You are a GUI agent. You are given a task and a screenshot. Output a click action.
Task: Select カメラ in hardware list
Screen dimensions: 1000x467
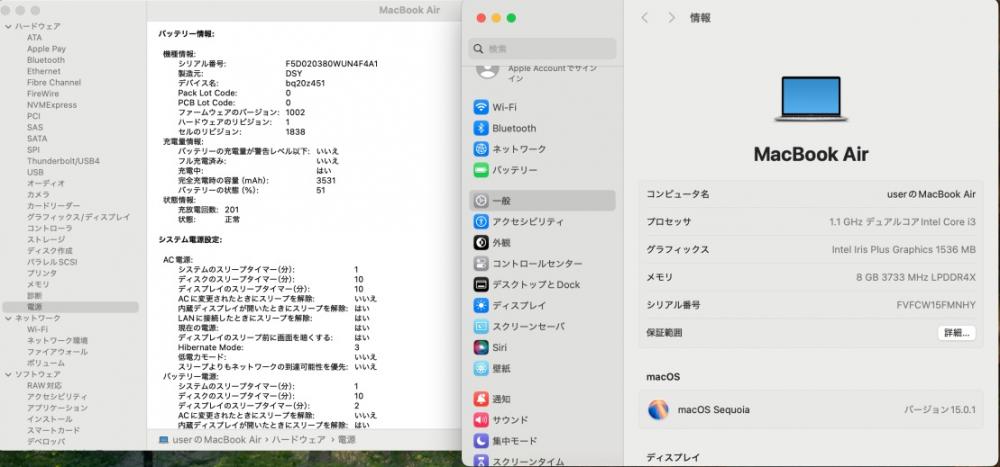coord(38,195)
